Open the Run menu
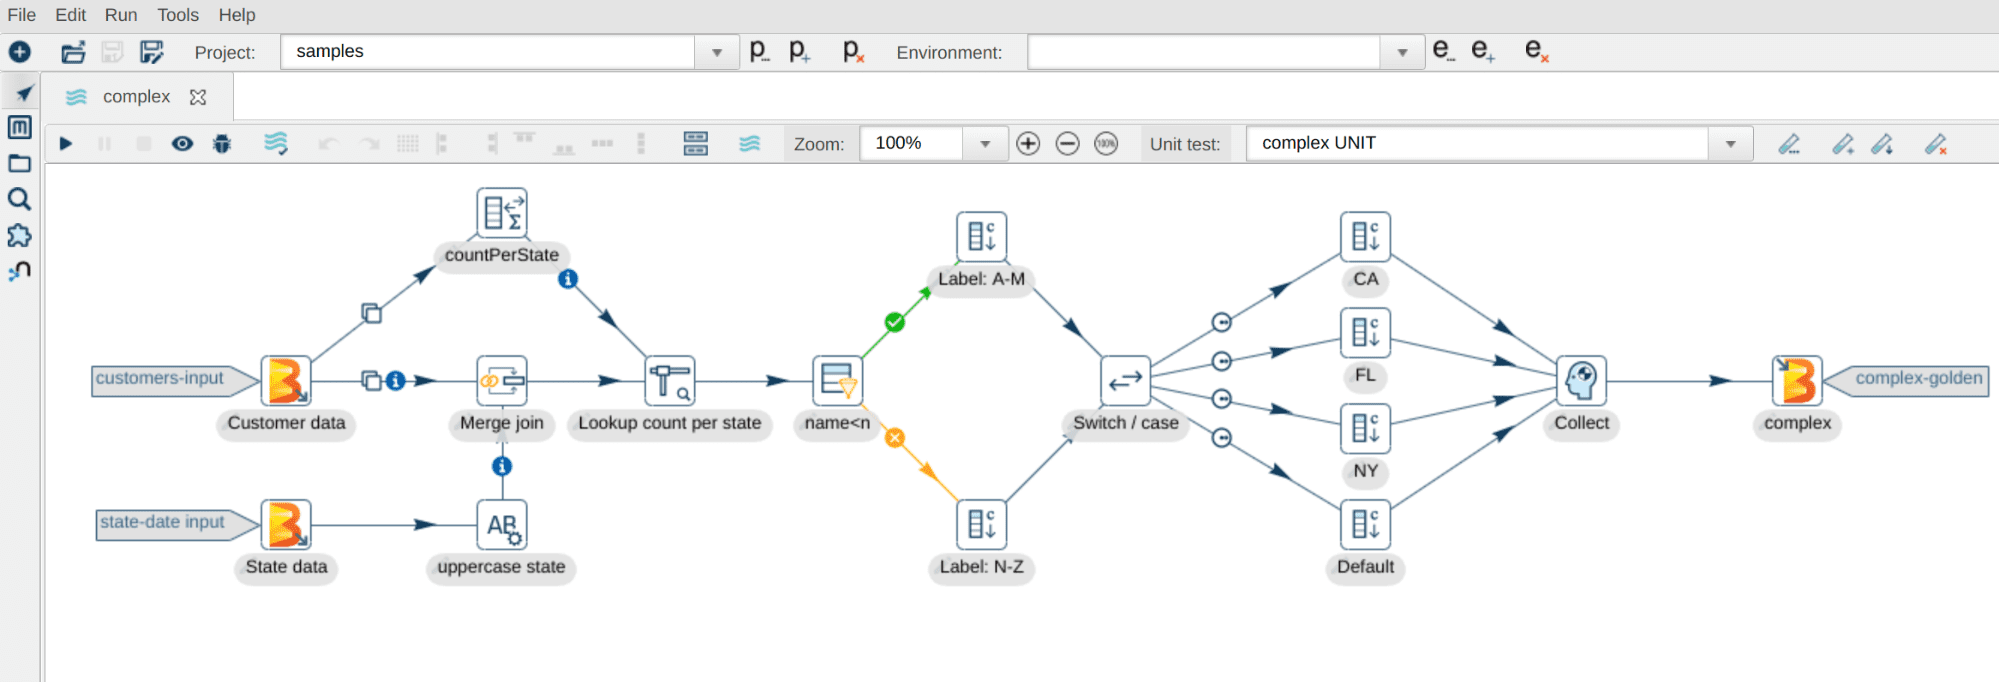The width and height of the screenshot is (1999, 682). (121, 15)
